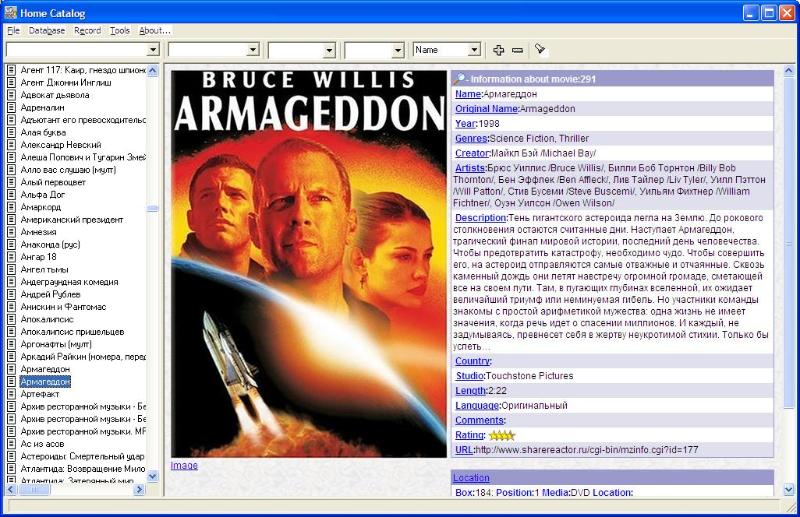The width and height of the screenshot is (800, 517).
Task: Select Андеграундная комедия in the list
Action: [x=69, y=282]
